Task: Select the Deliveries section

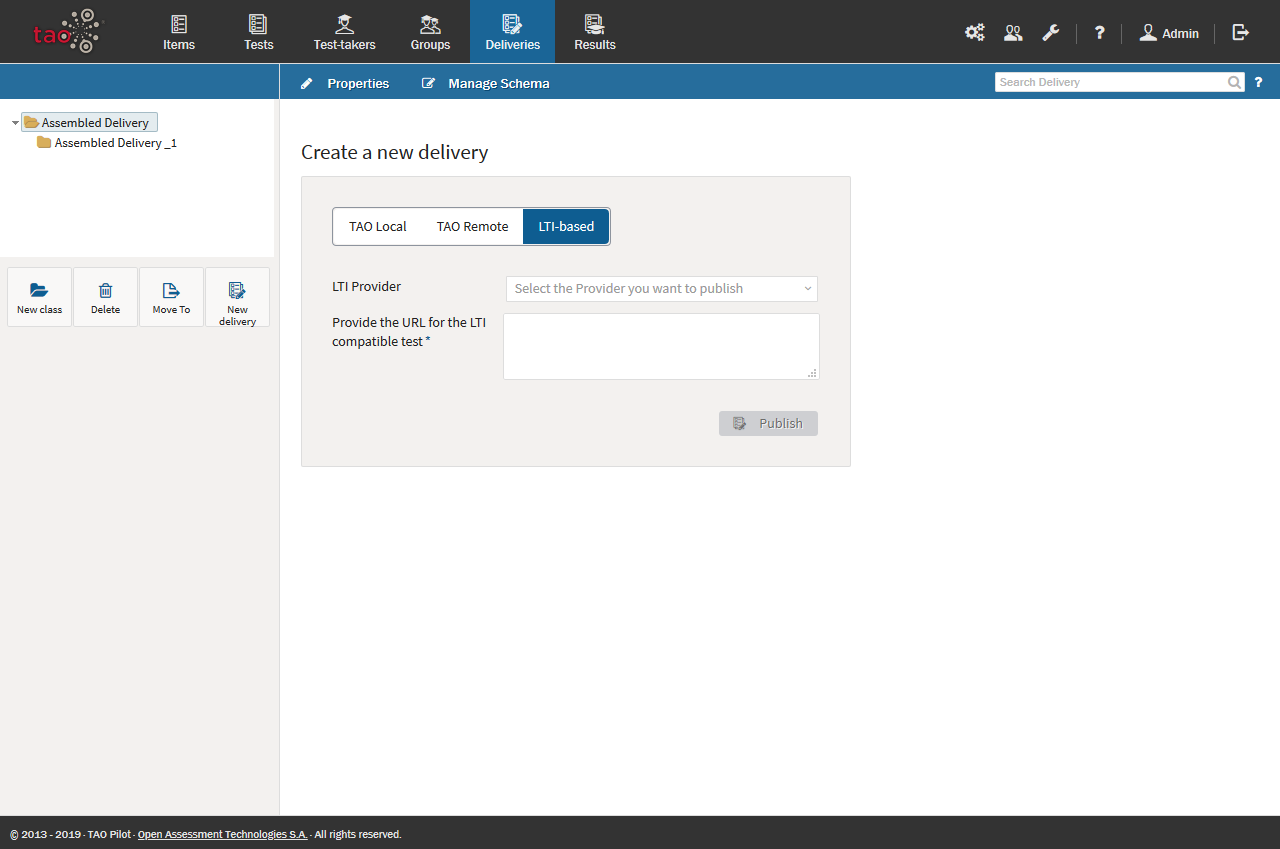Action: click(512, 32)
